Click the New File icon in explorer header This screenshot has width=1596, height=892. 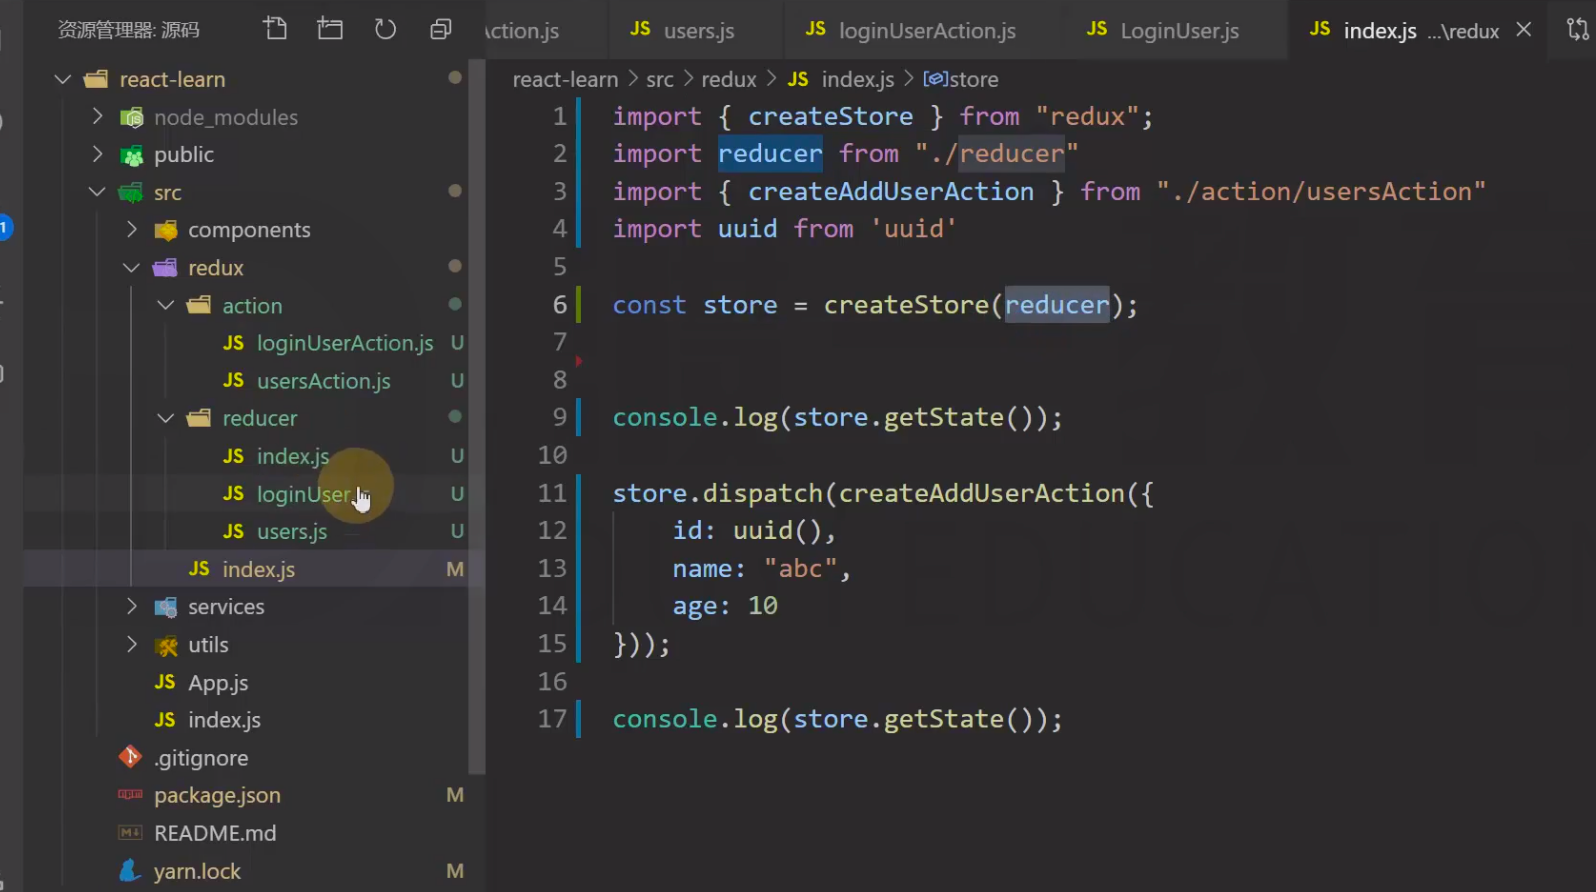coord(275,29)
